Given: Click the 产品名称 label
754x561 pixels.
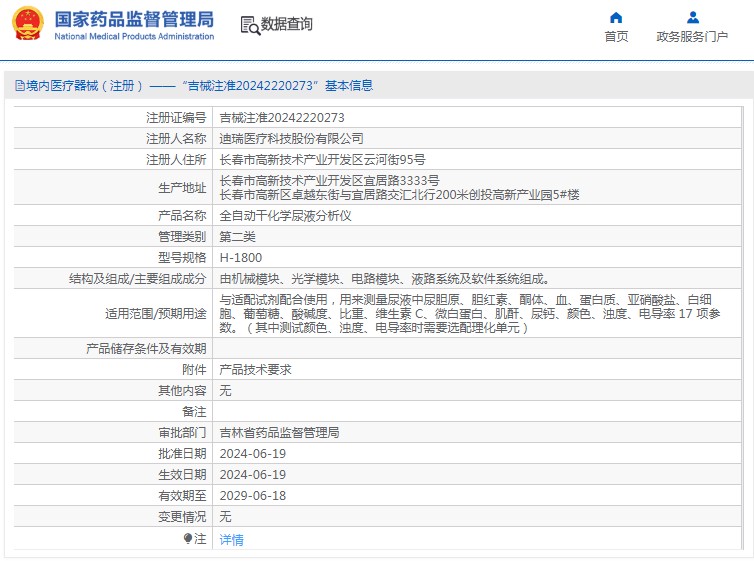Looking at the screenshot, I should 182,216.
